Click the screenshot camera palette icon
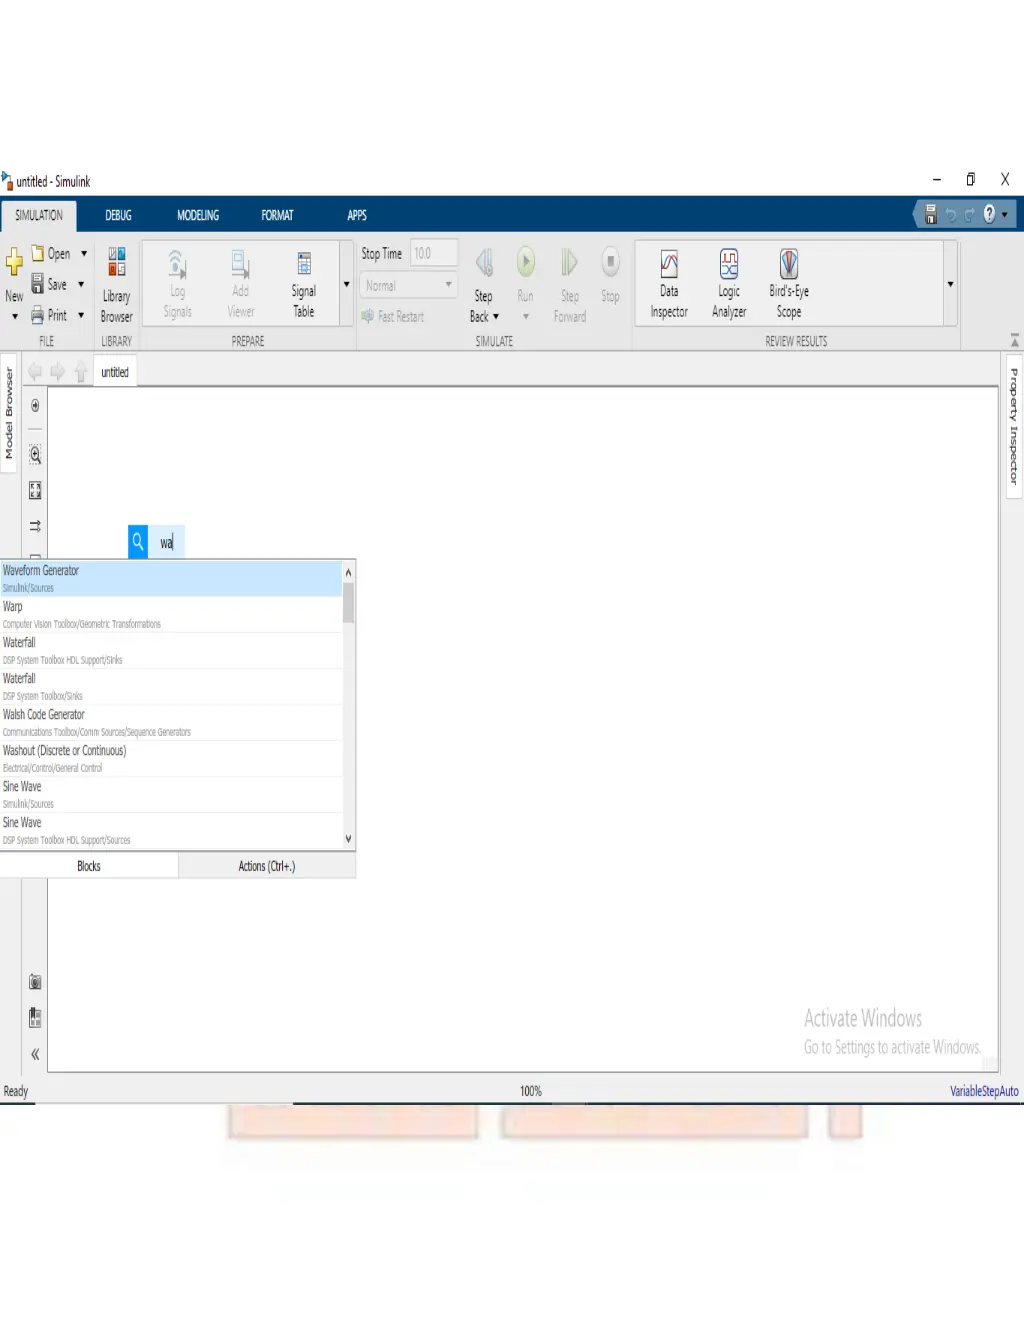1024x1325 pixels. coord(35,982)
